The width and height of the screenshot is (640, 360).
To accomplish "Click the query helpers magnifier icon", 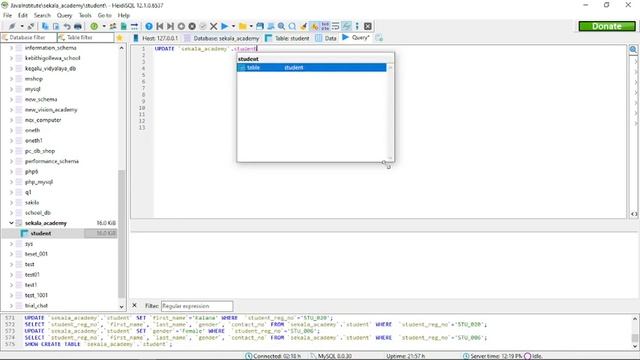I will 633,50.
